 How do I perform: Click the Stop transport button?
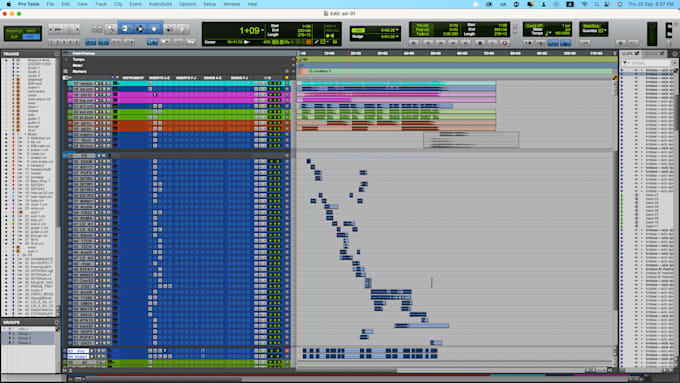click(480, 43)
